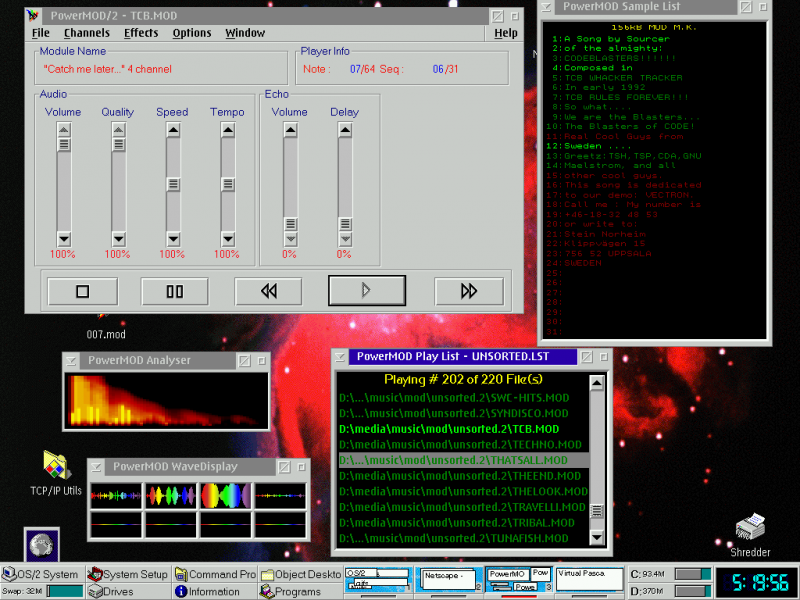The width and height of the screenshot is (800, 600).
Task: Click the Echo Delay slider thumb
Action: (x=345, y=223)
